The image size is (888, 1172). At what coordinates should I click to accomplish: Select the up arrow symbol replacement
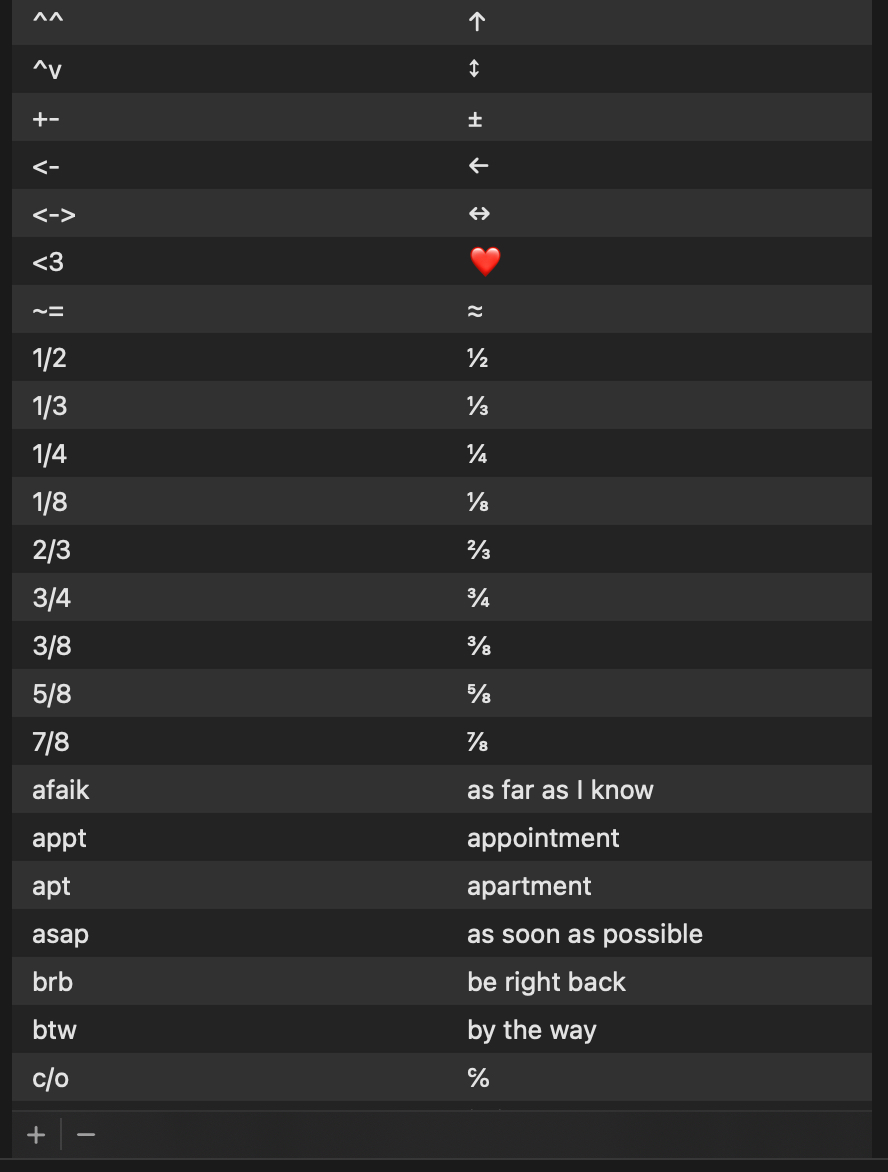click(476, 22)
